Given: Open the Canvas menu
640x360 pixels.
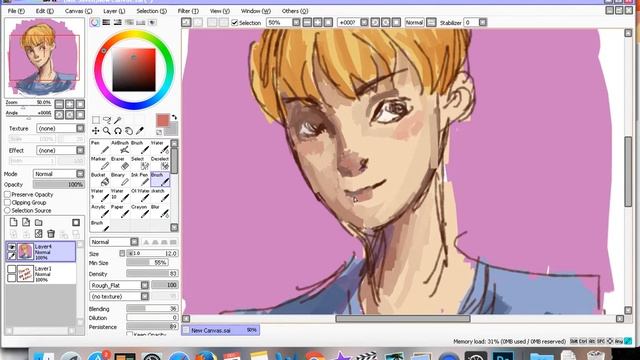Looking at the screenshot, I should 78,11.
